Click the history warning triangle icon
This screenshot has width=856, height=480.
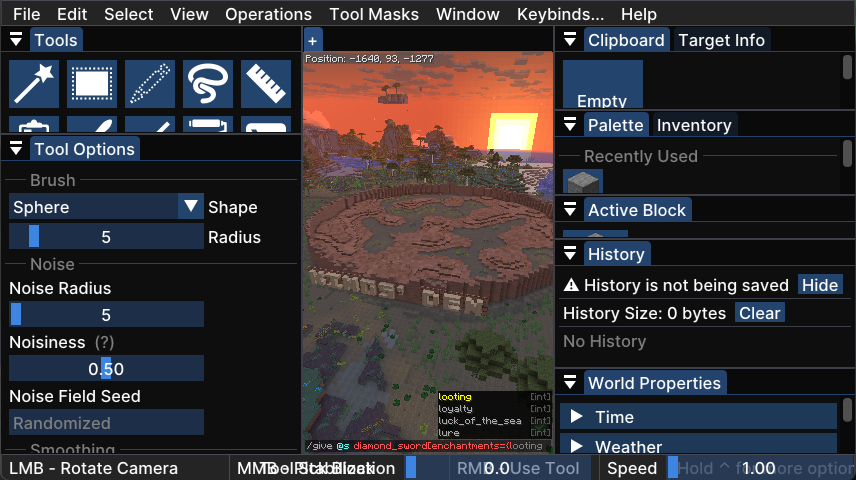tap(570, 285)
